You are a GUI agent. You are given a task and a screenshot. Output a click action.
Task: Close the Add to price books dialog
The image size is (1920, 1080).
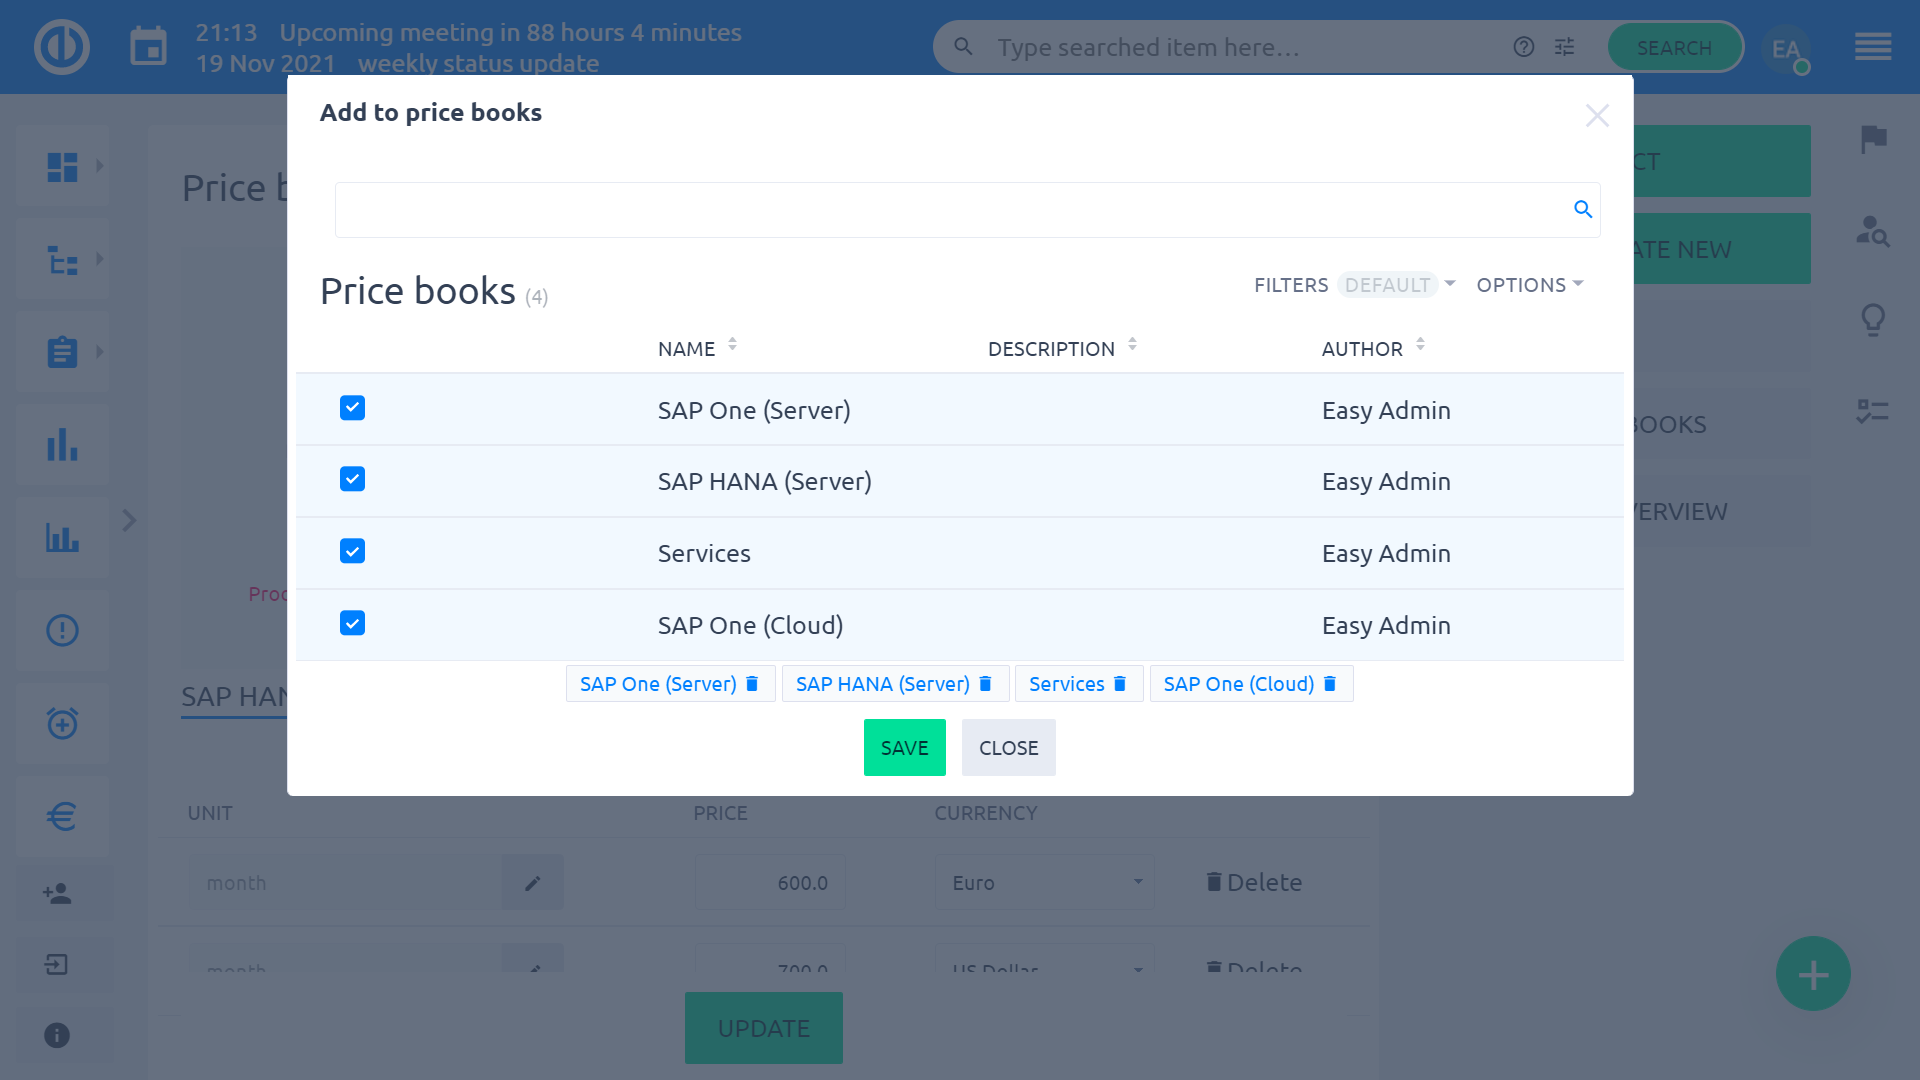pyautogui.click(x=1597, y=116)
